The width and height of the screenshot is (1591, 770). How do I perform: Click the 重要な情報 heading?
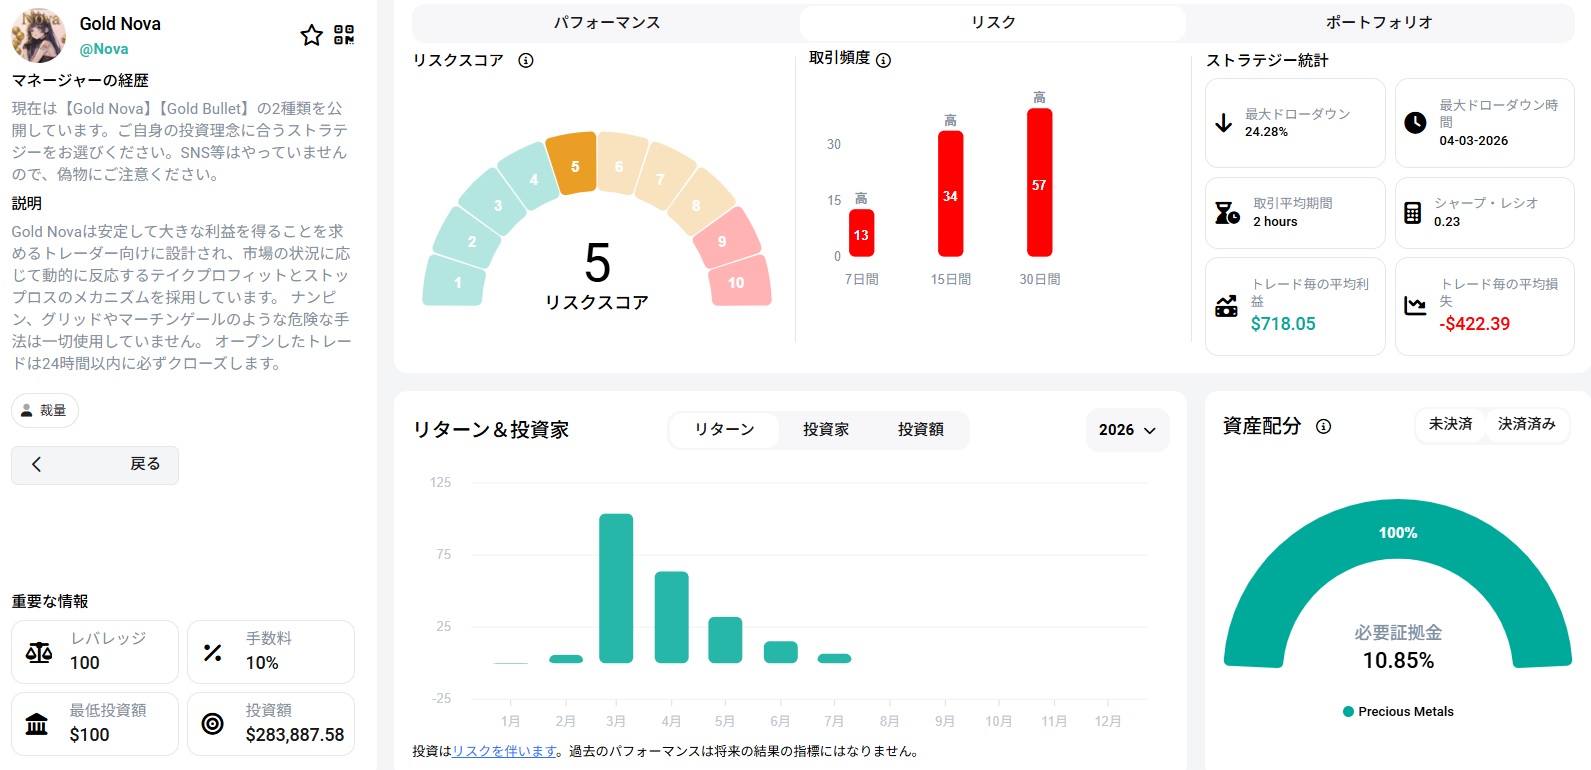click(50, 602)
